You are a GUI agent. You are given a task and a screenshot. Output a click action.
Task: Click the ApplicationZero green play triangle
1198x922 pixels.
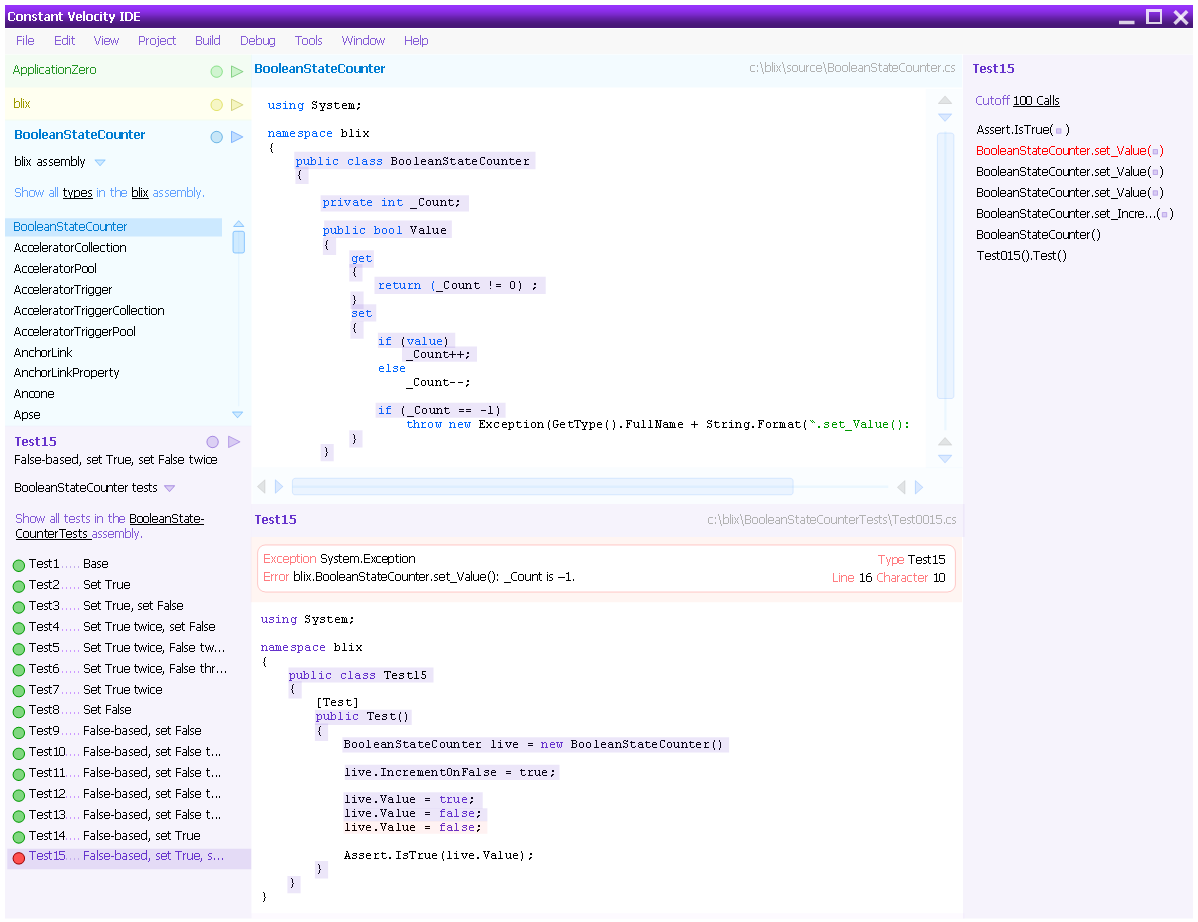pos(237,71)
